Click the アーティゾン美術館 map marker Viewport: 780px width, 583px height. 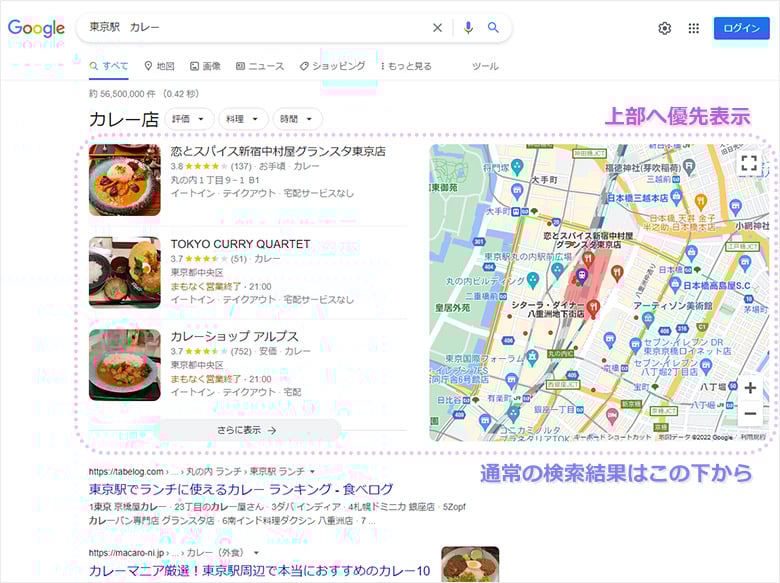point(648,320)
